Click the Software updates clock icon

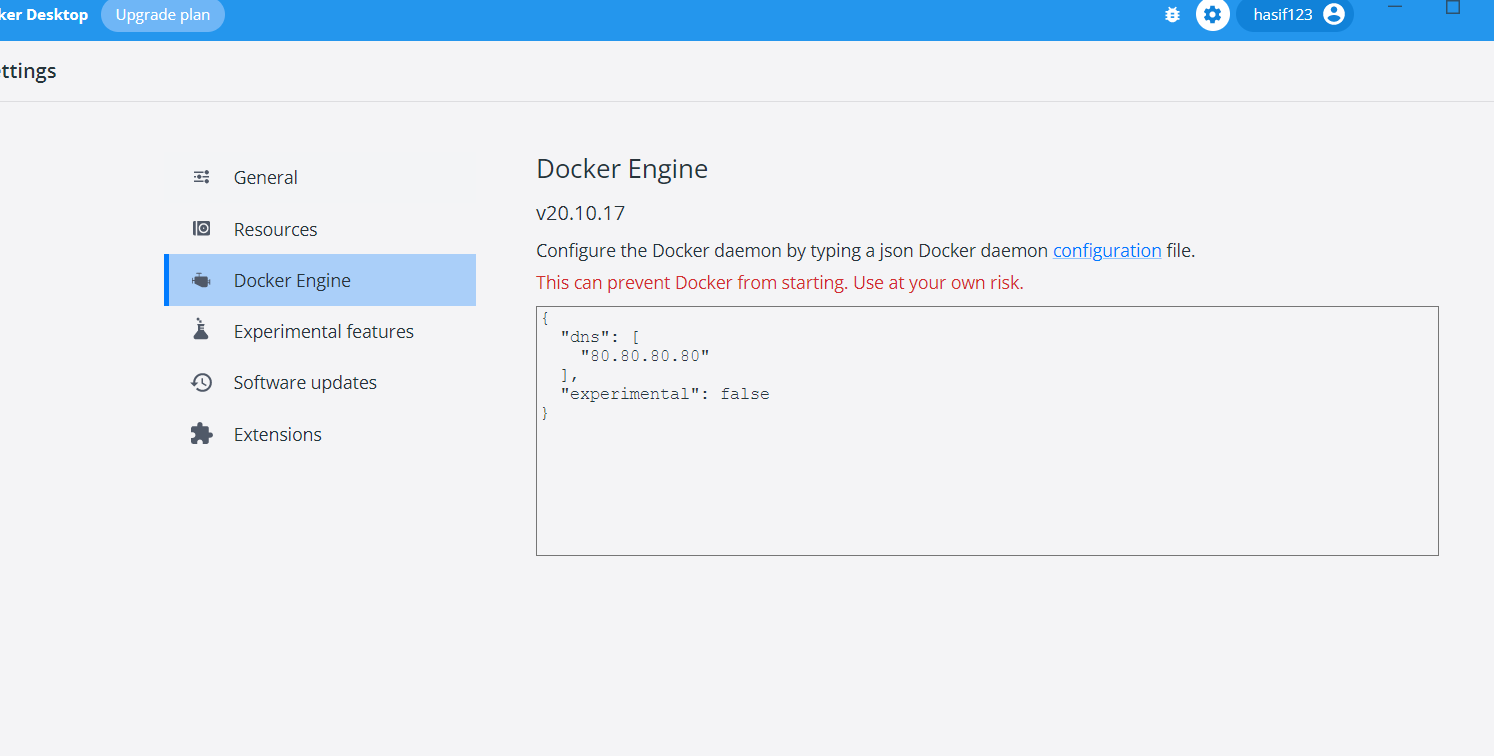pyautogui.click(x=201, y=381)
